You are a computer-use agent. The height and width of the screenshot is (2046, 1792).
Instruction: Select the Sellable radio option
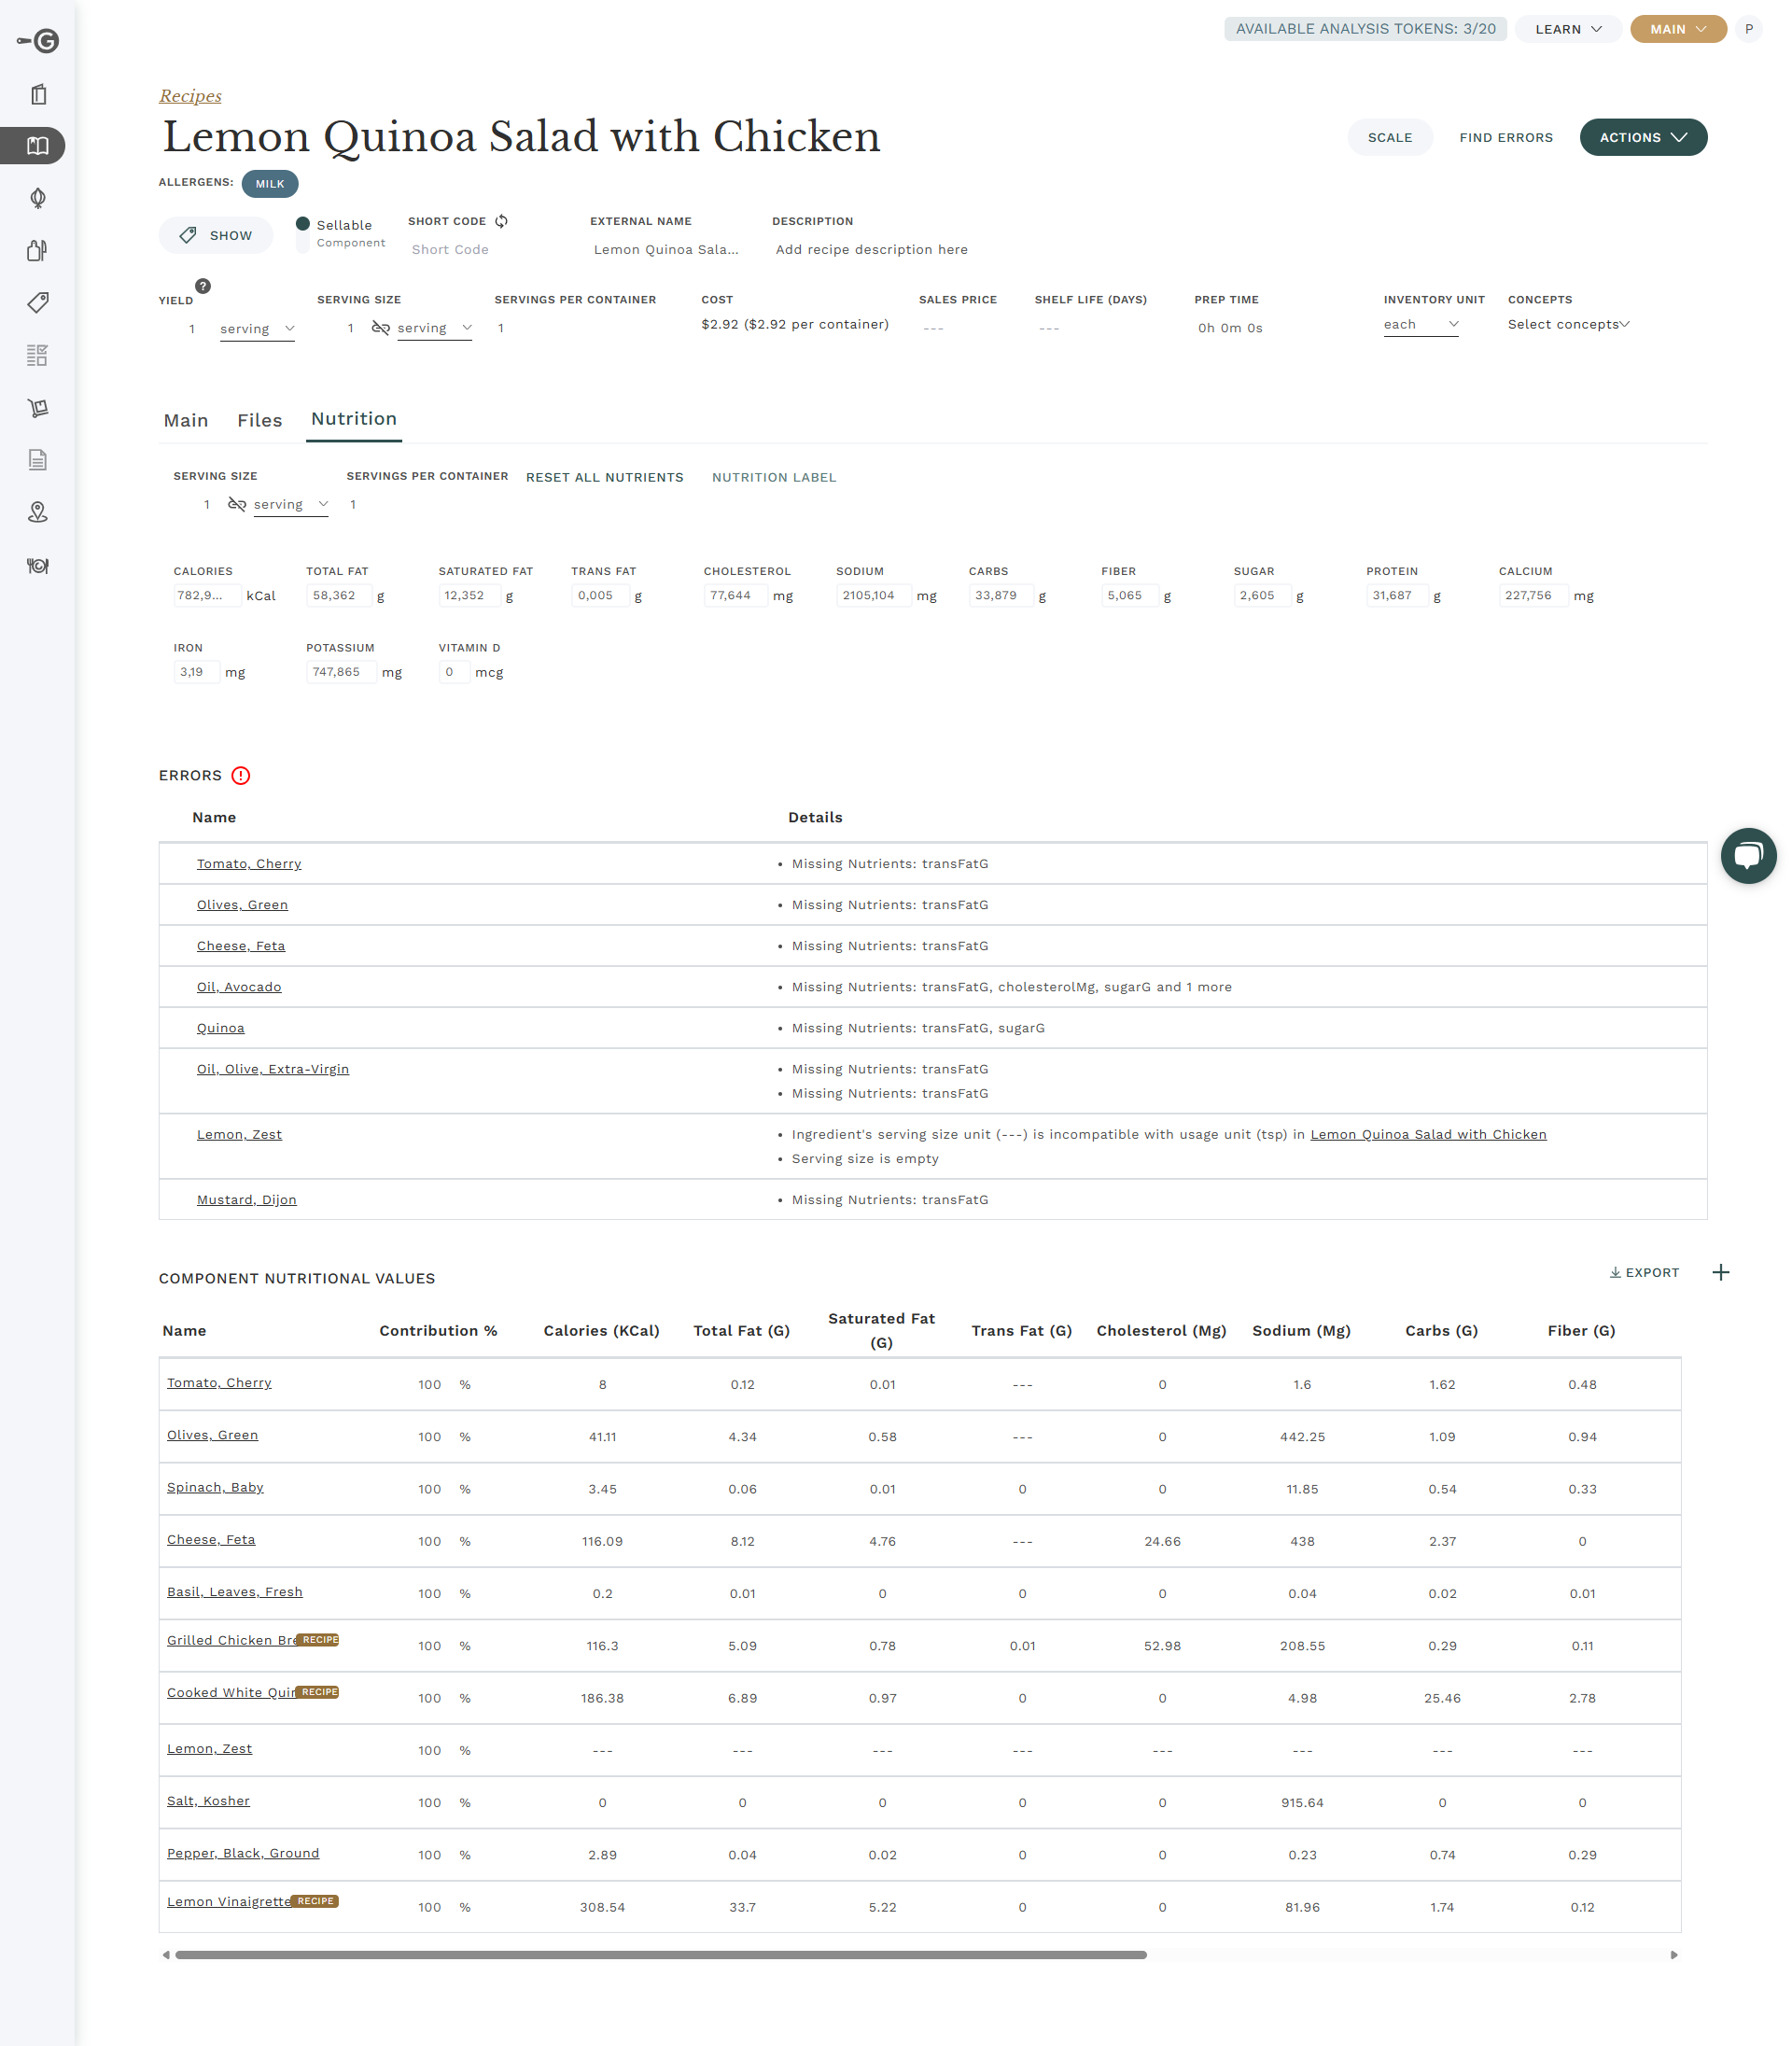pyautogui.click(x=303, y=224)
